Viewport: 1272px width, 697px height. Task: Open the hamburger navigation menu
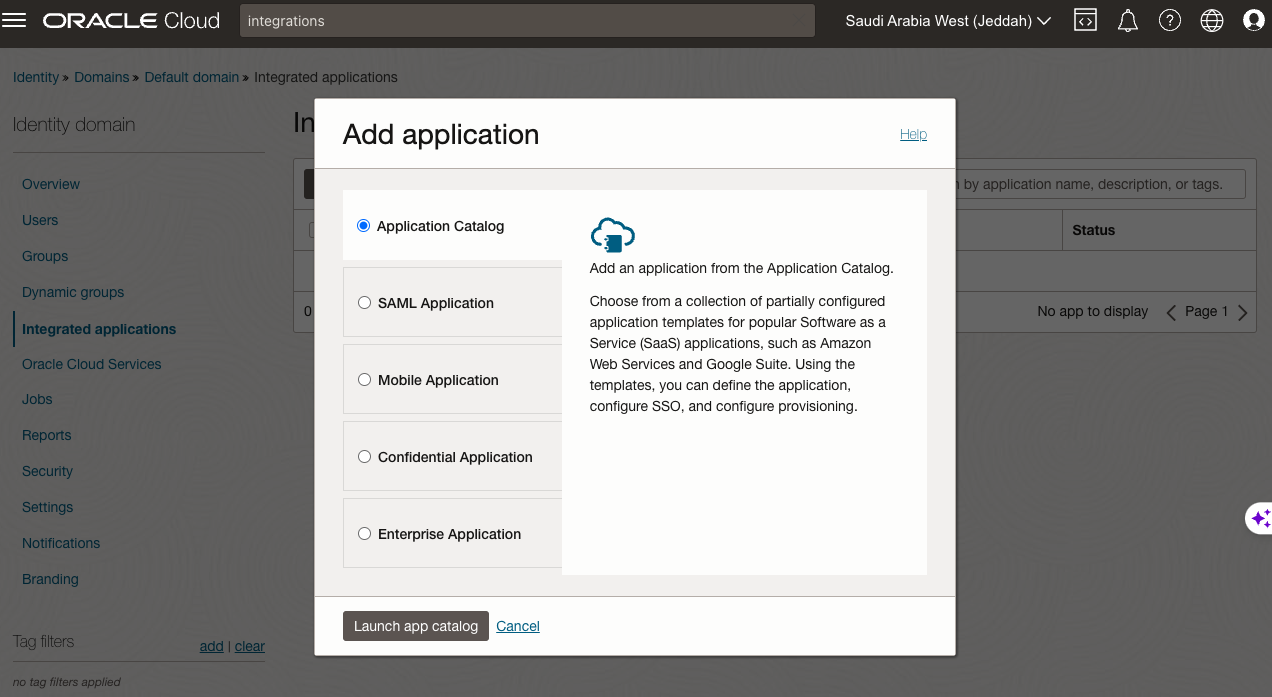pos(15,20)
